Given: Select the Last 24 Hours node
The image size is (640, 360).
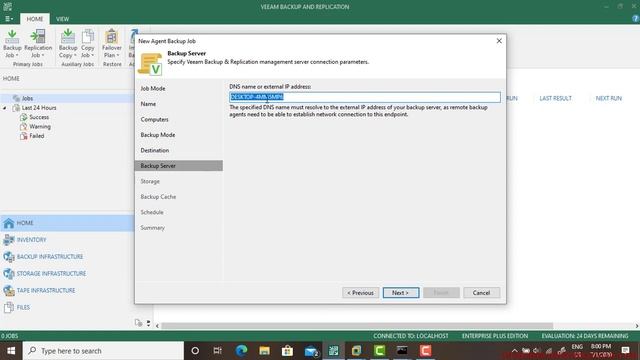Looking at the screenshot, I should coord(39,108).
